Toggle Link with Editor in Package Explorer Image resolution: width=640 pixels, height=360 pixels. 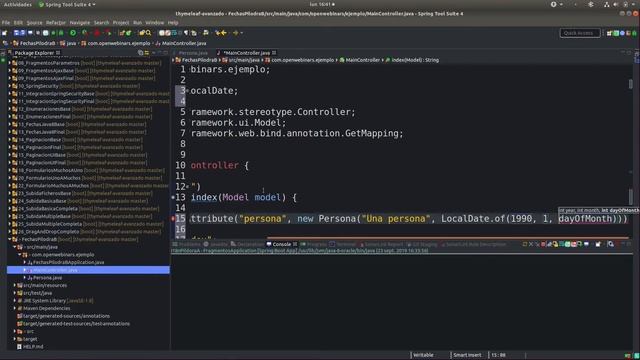[147, 53]
